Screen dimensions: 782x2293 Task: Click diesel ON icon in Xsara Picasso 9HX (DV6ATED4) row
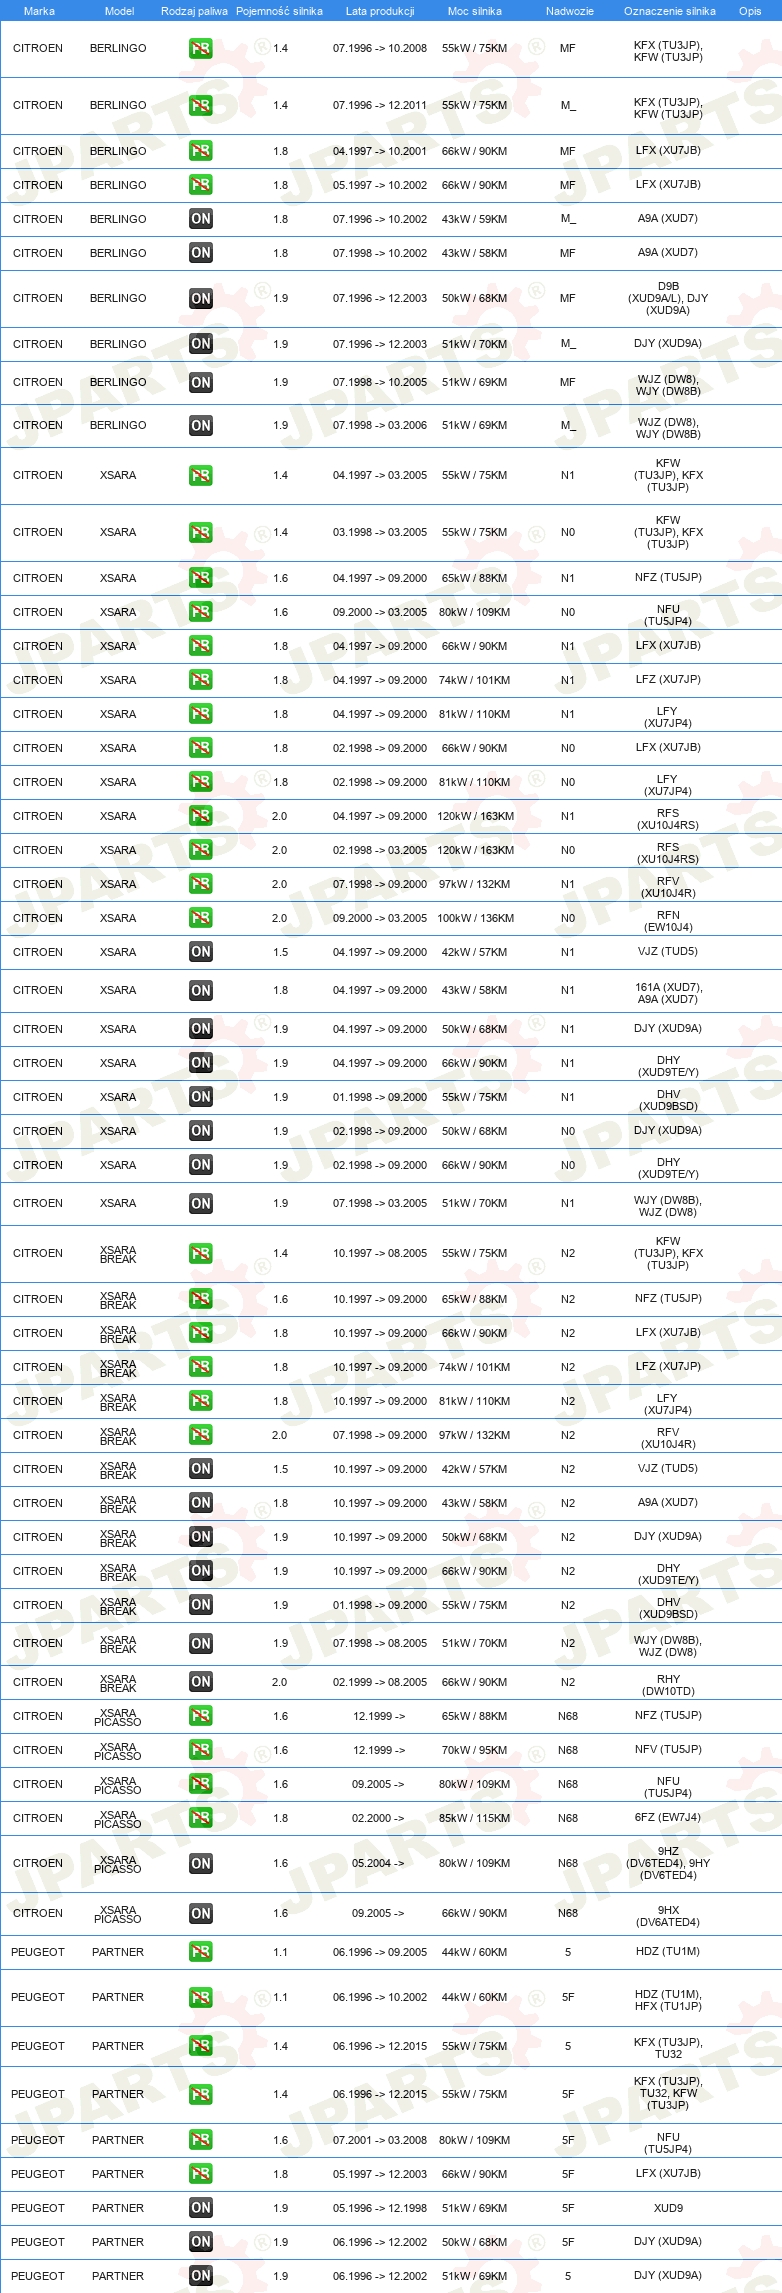pos(201,1914)
